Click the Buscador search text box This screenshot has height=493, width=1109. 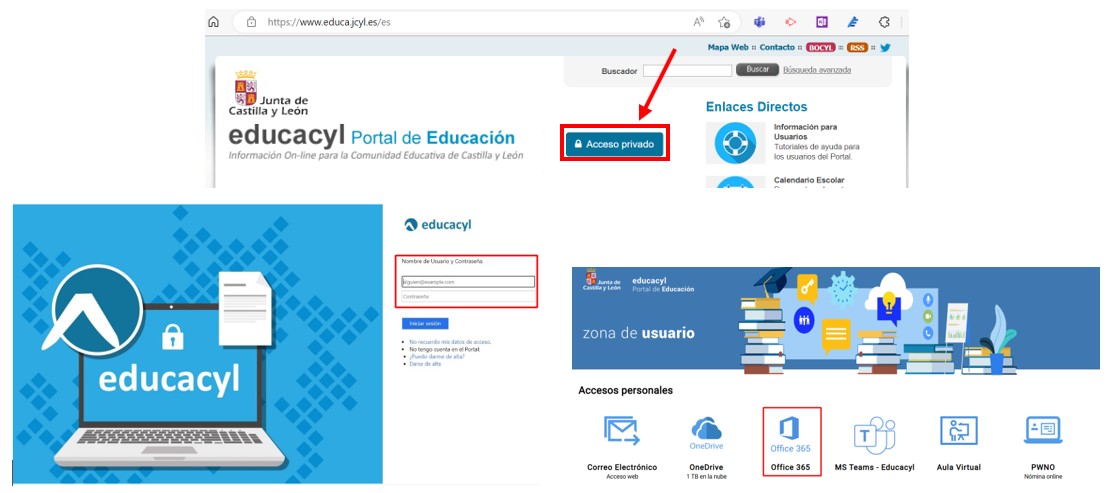[x=687, y=71]
